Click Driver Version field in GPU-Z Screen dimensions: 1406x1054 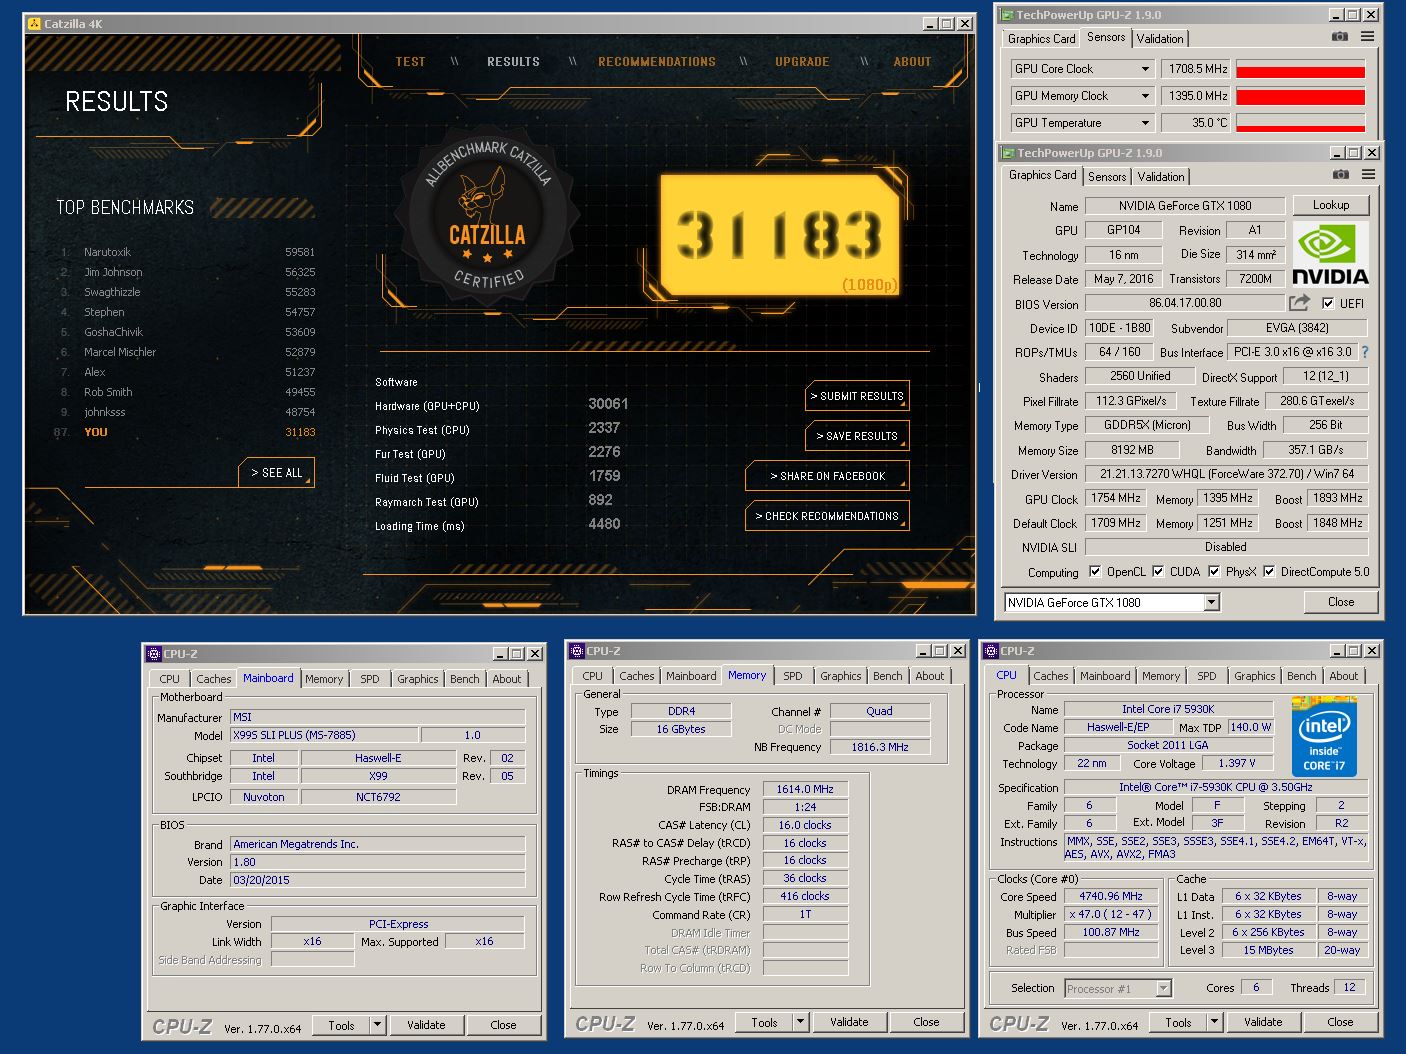1226,474
